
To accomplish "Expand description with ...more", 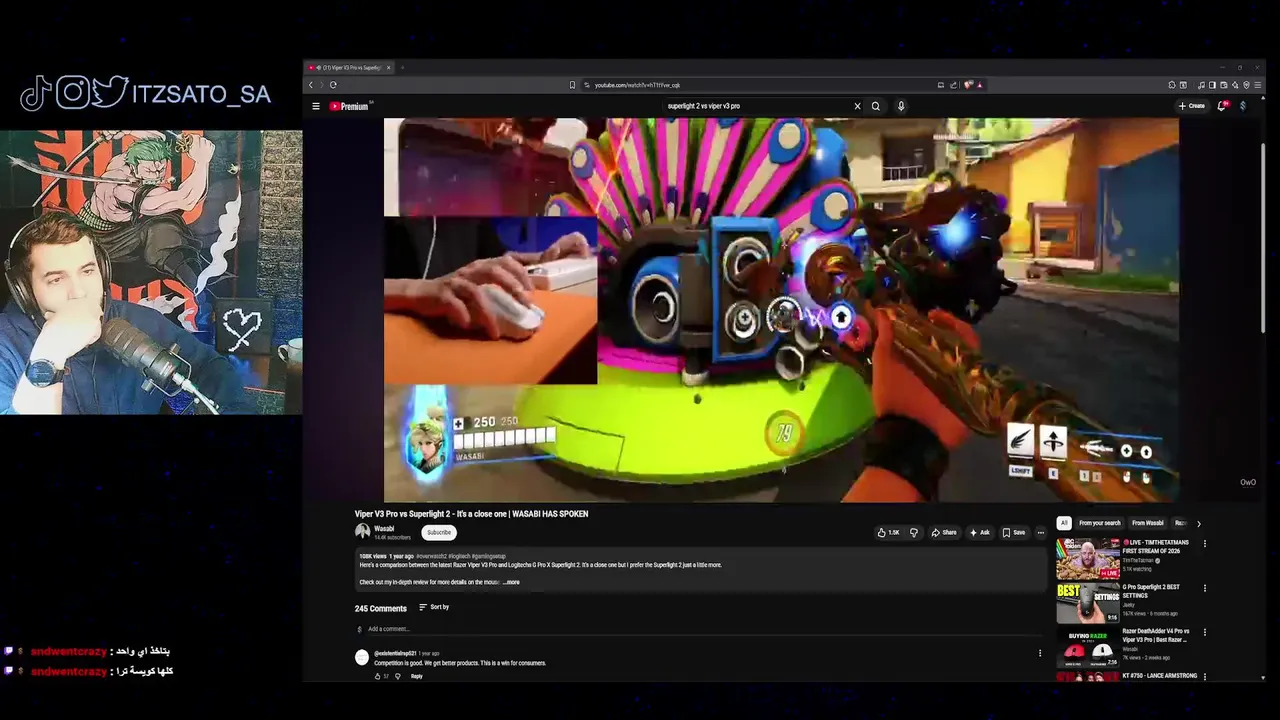I will point(511,582).
